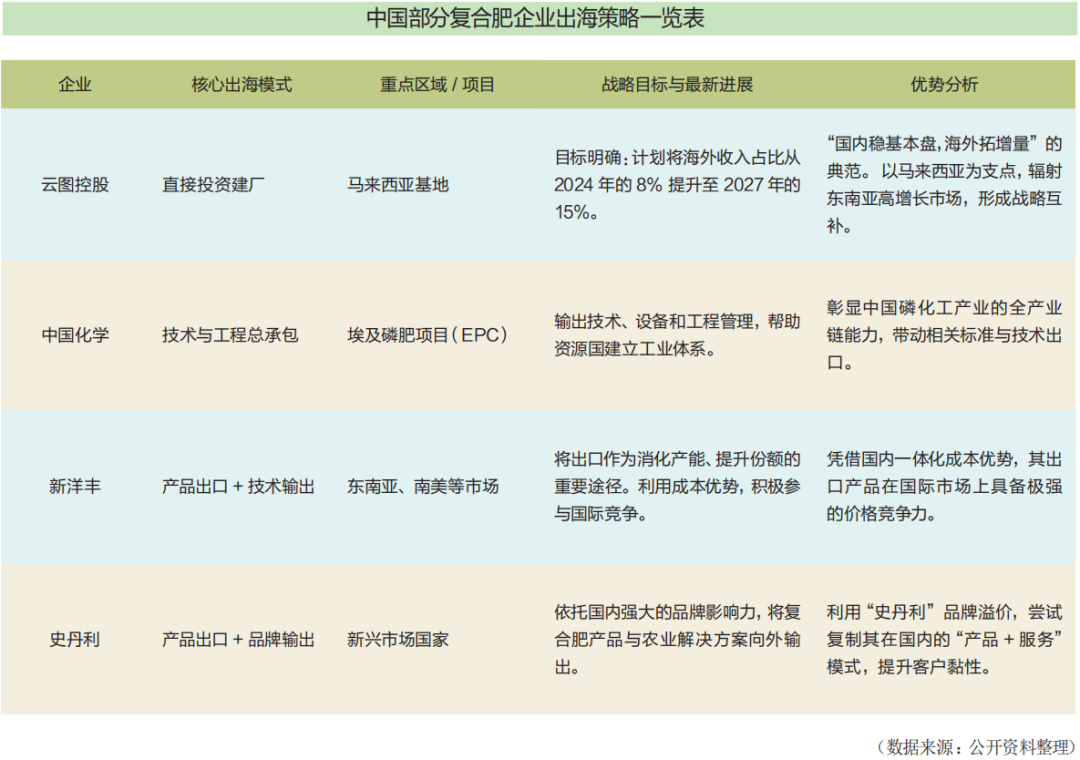Select the column header 优势分析
This screenshot has height=760, width=1080.
click(944, 85)
